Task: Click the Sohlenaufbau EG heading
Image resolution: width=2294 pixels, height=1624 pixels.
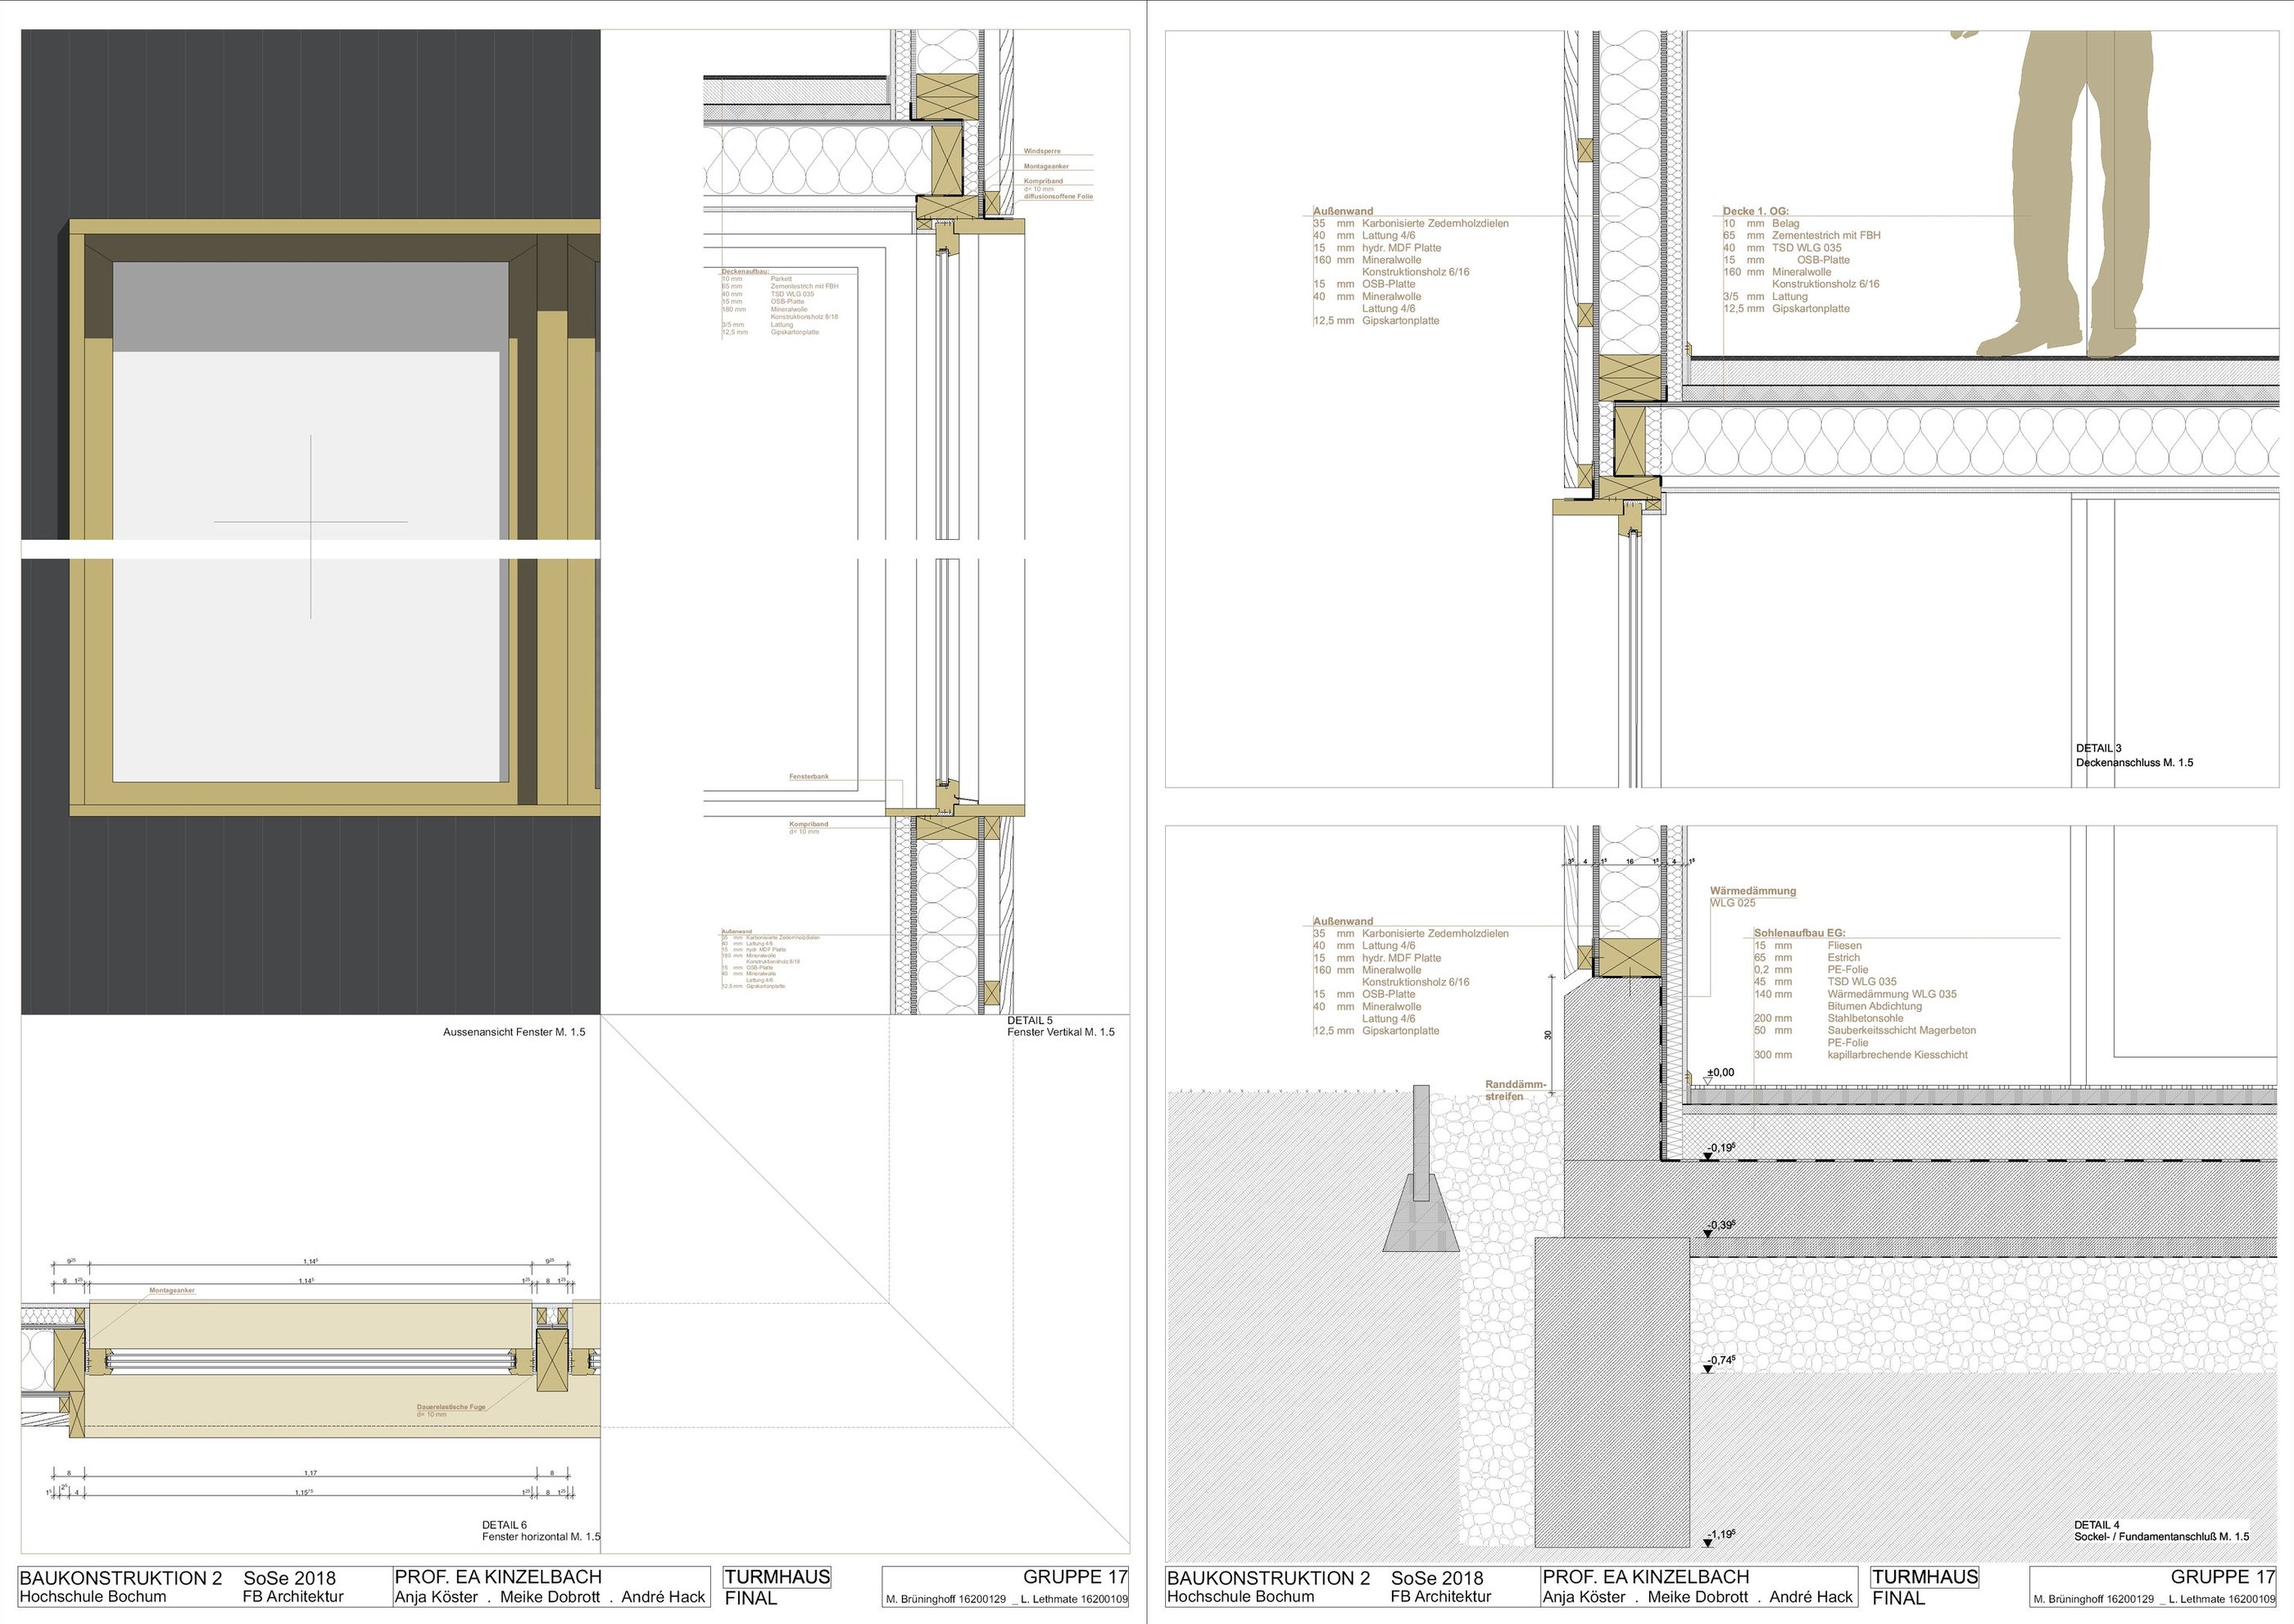Action: click(1799, 933)
